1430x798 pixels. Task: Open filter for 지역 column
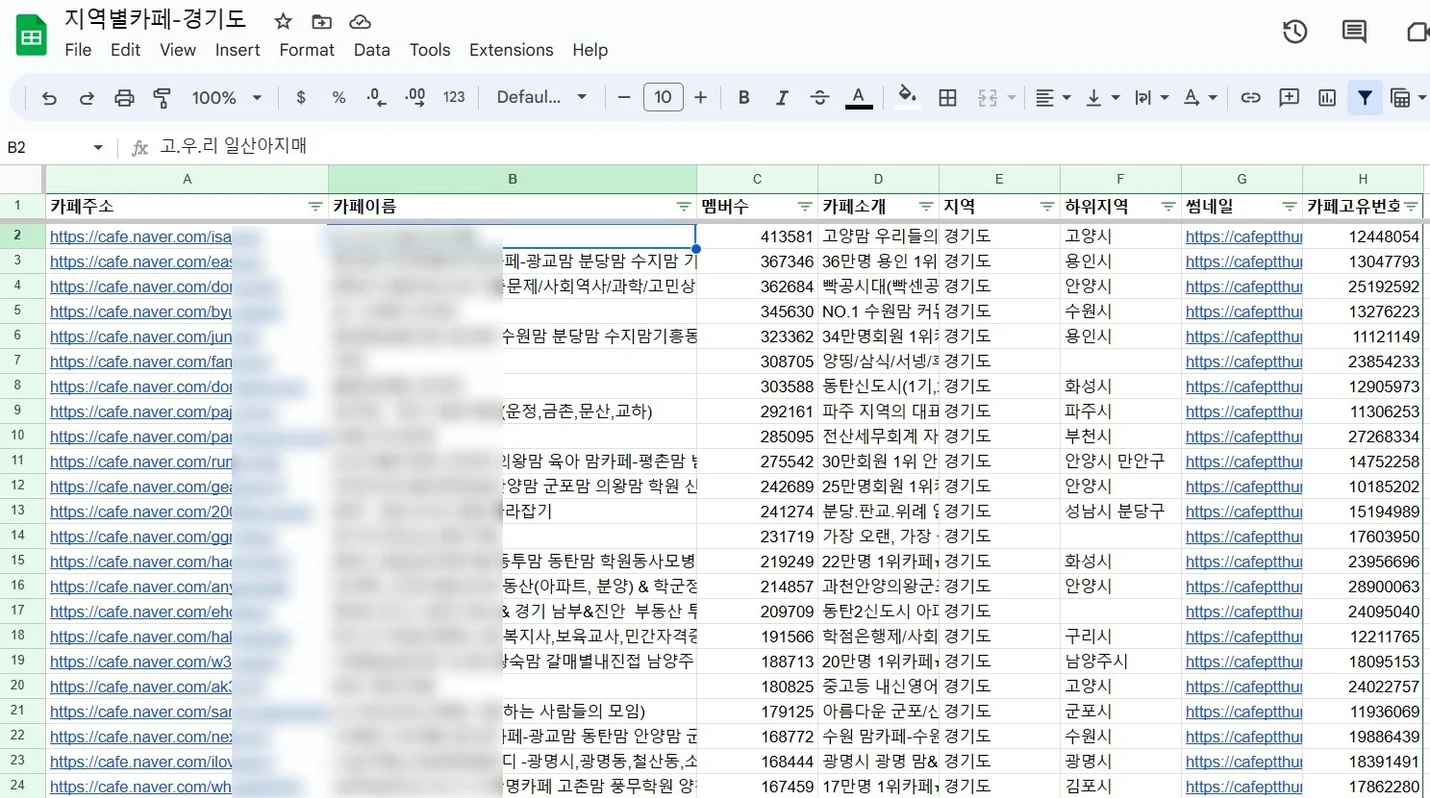click(x=1047, y=207)
